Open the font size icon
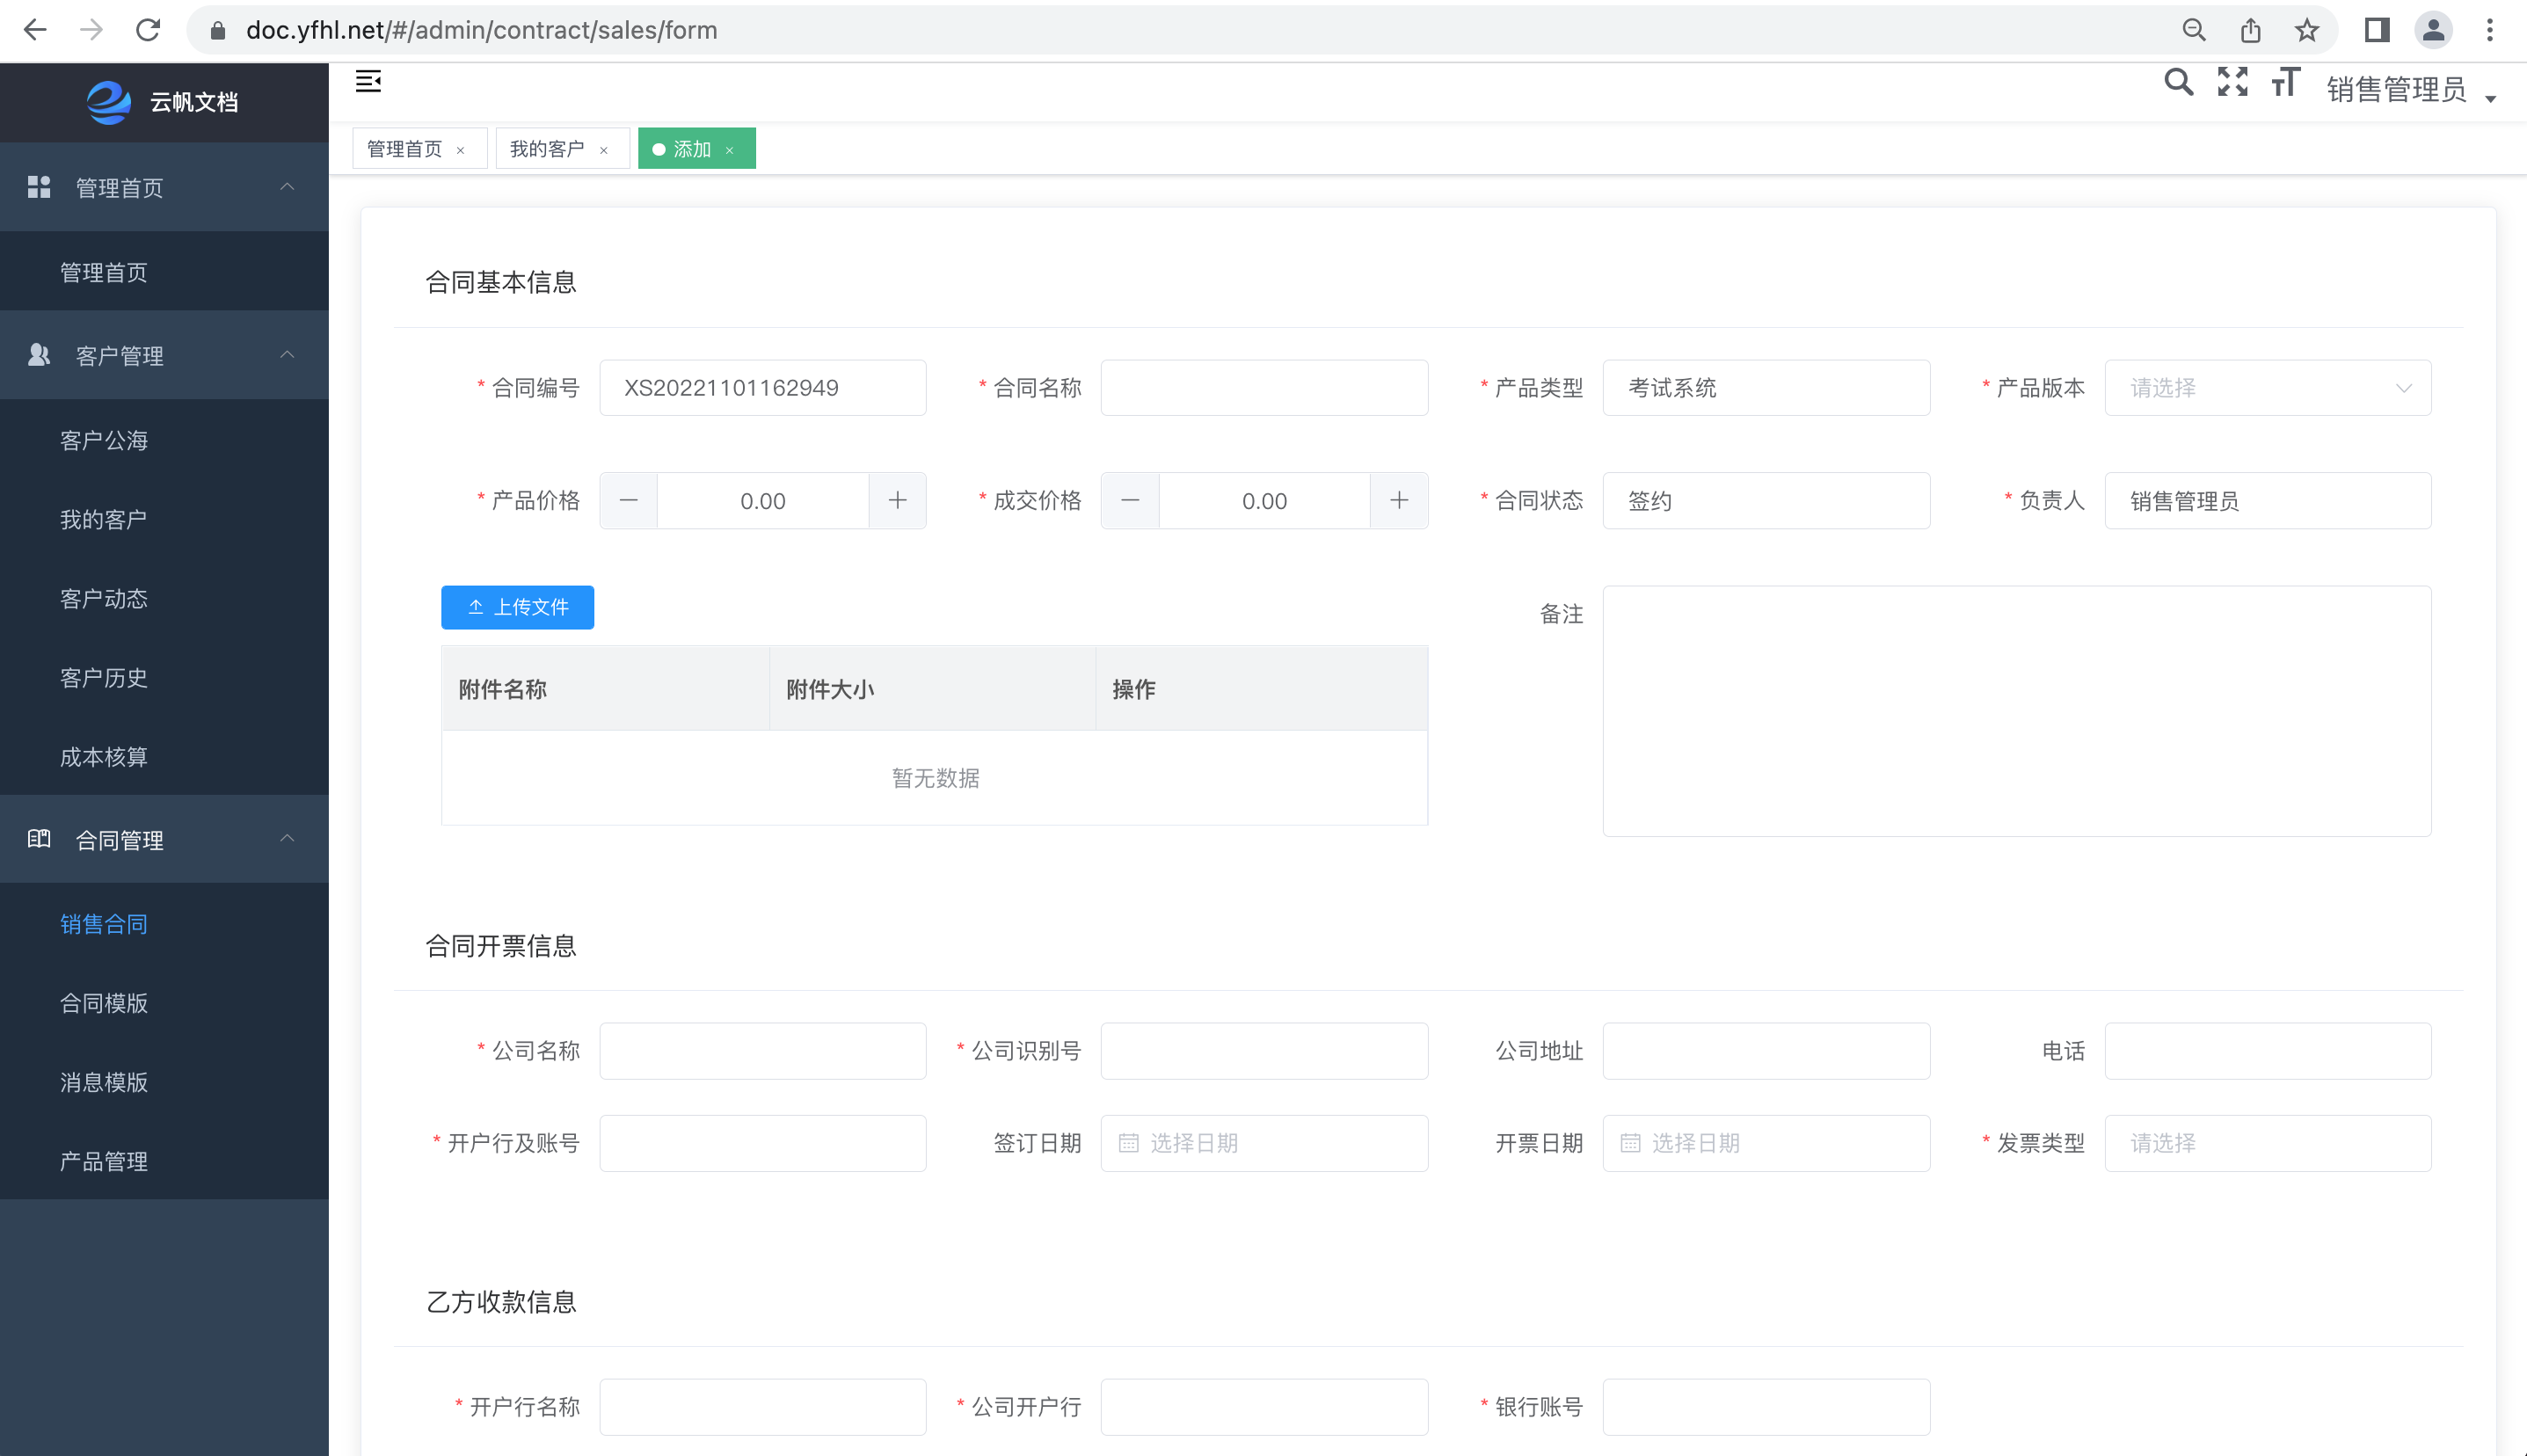The height and width of the screenshot is (1456, 2527). click(x=2285, y=82)
